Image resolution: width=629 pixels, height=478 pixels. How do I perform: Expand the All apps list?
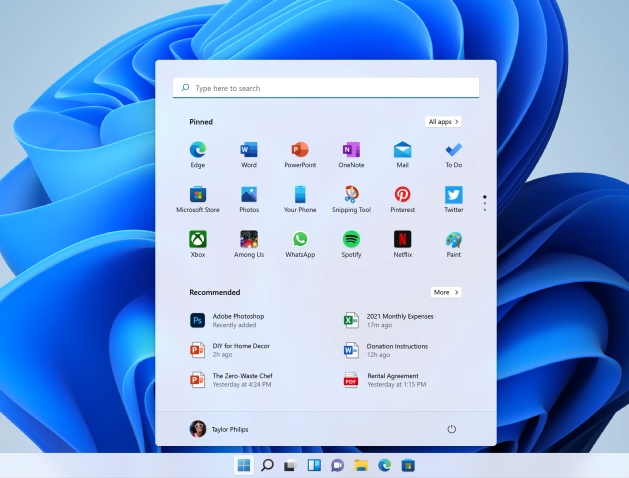443,122
